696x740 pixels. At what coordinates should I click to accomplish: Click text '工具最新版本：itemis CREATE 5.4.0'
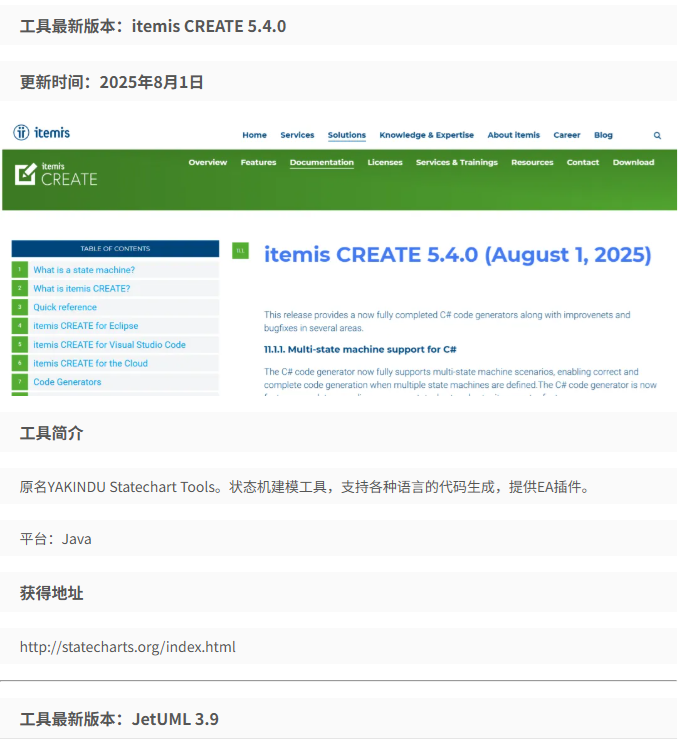pos(153,26)
